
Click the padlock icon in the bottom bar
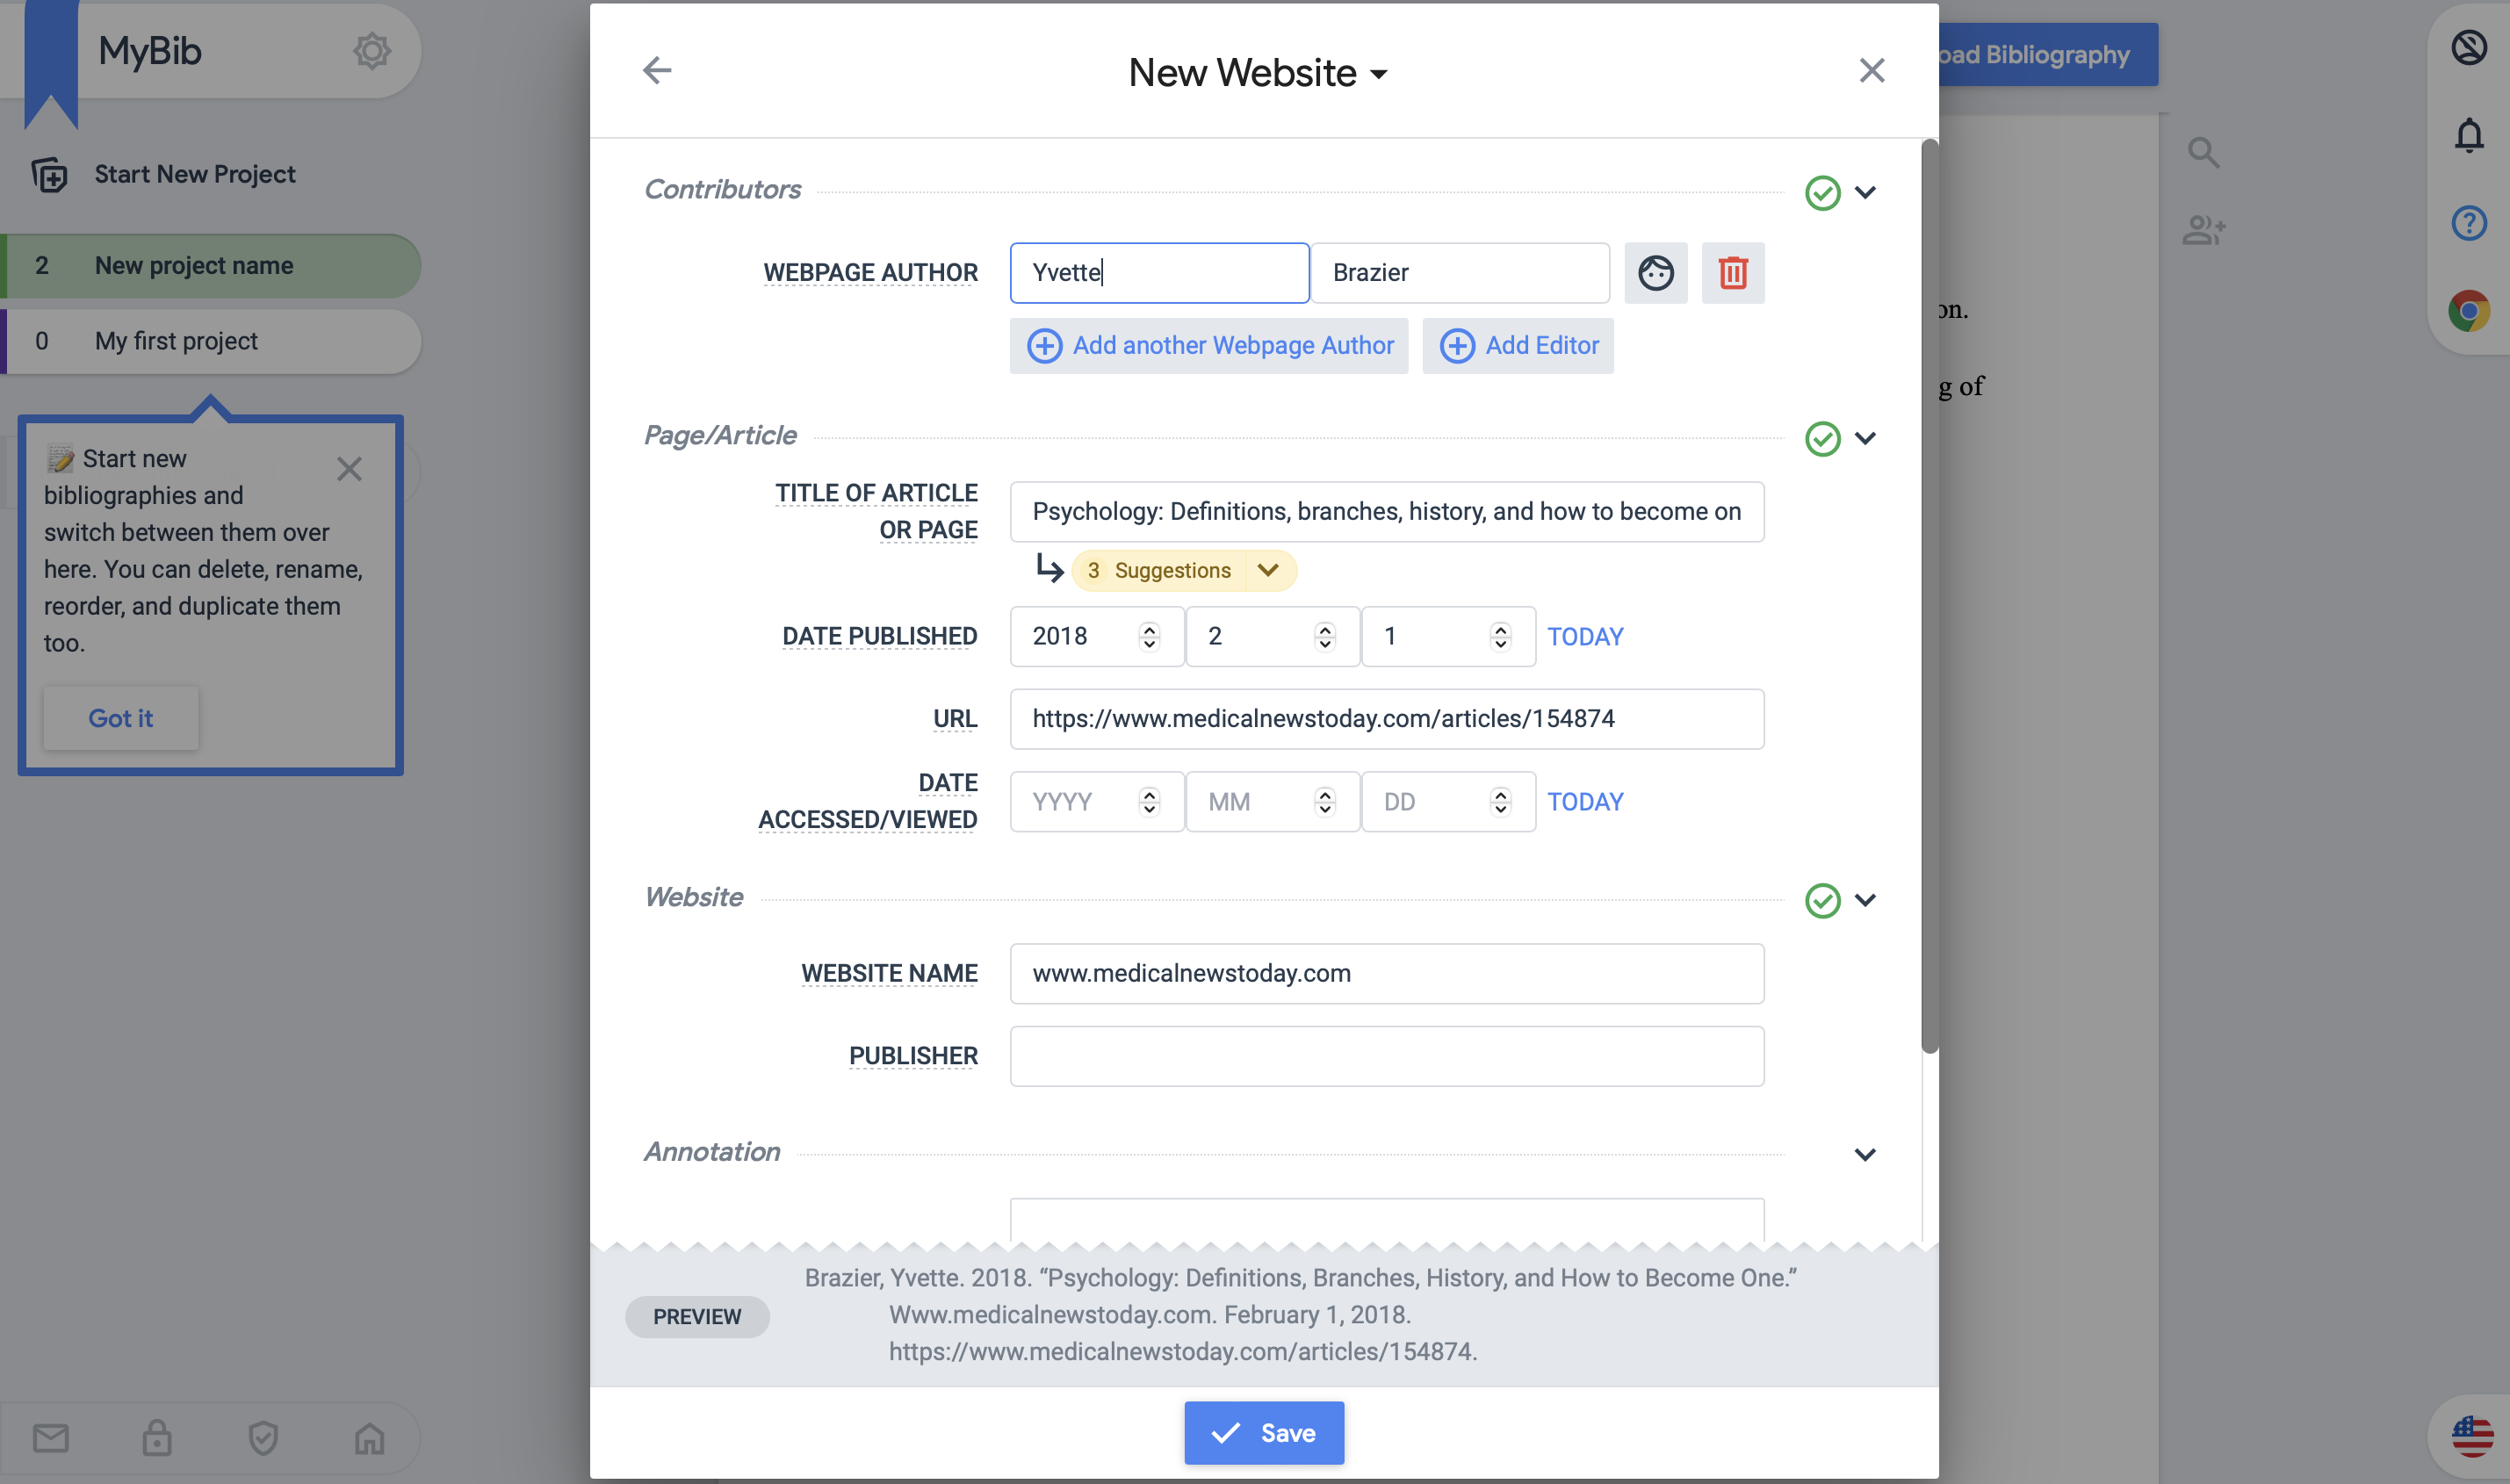click(x=157, y=1438)
